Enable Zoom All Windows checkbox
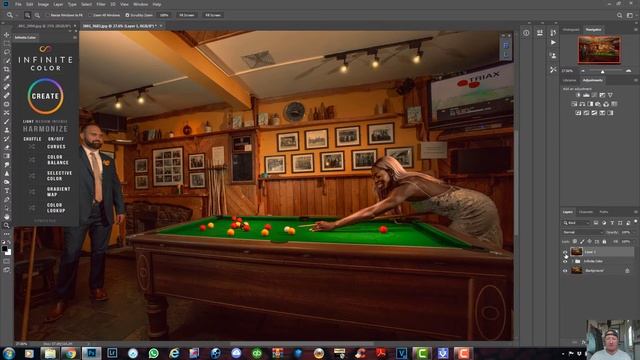 91,15
